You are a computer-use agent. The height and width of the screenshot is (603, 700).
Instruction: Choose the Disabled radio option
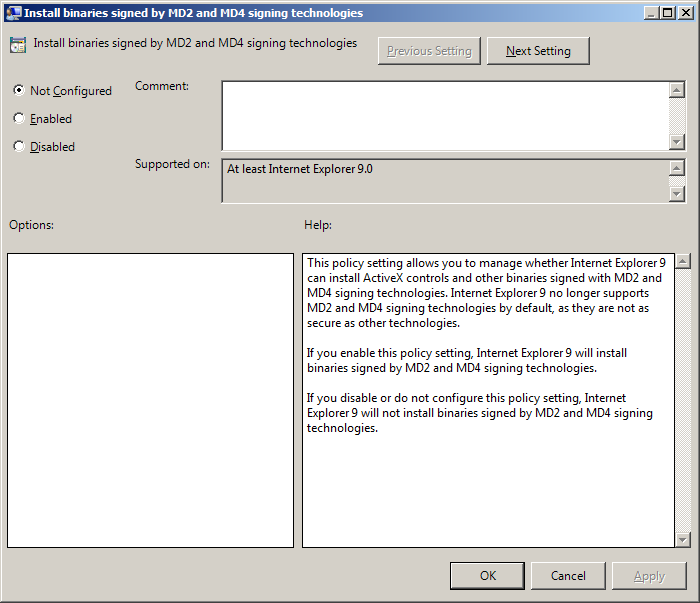coord(19,146)
